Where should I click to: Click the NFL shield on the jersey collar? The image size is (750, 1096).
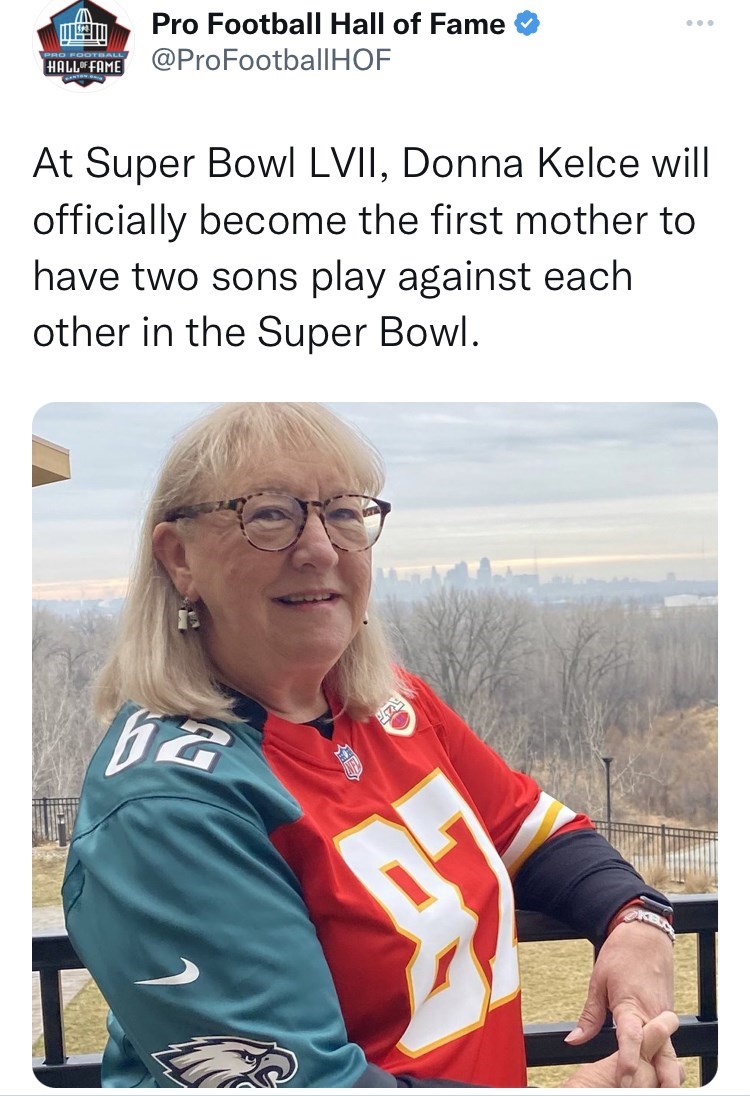tap(349, 761)
